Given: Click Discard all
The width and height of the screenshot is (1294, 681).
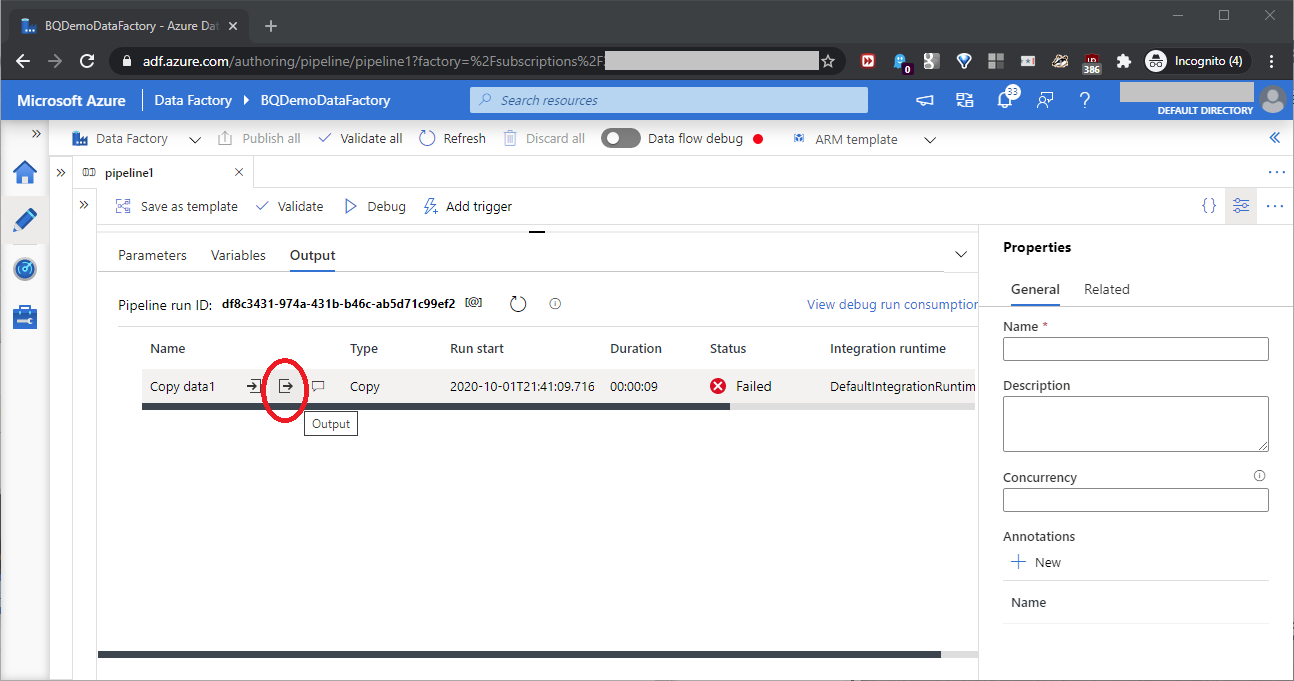Looking at the screenshot, I should coord(544,139).
